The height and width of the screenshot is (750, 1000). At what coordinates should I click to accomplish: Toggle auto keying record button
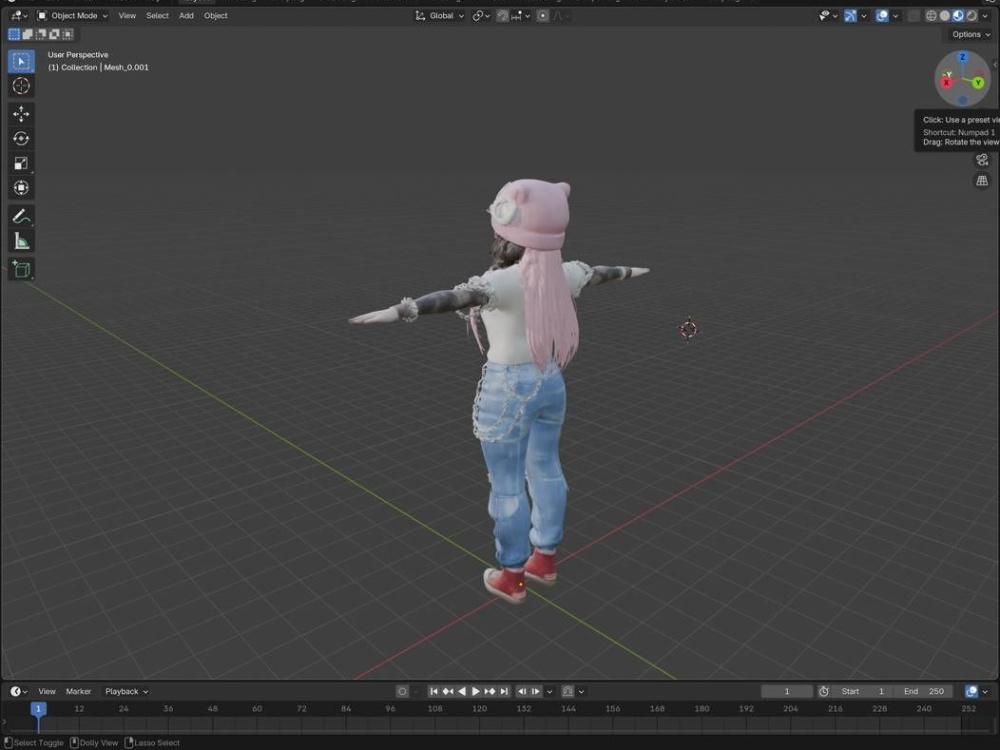402,691
